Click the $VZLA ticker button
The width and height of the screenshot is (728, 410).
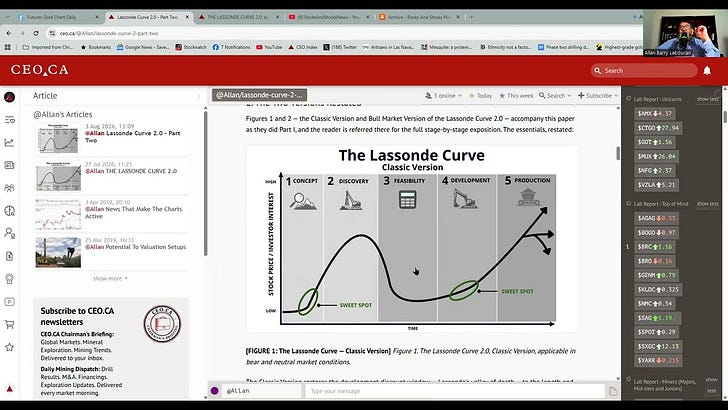[656, 184]
